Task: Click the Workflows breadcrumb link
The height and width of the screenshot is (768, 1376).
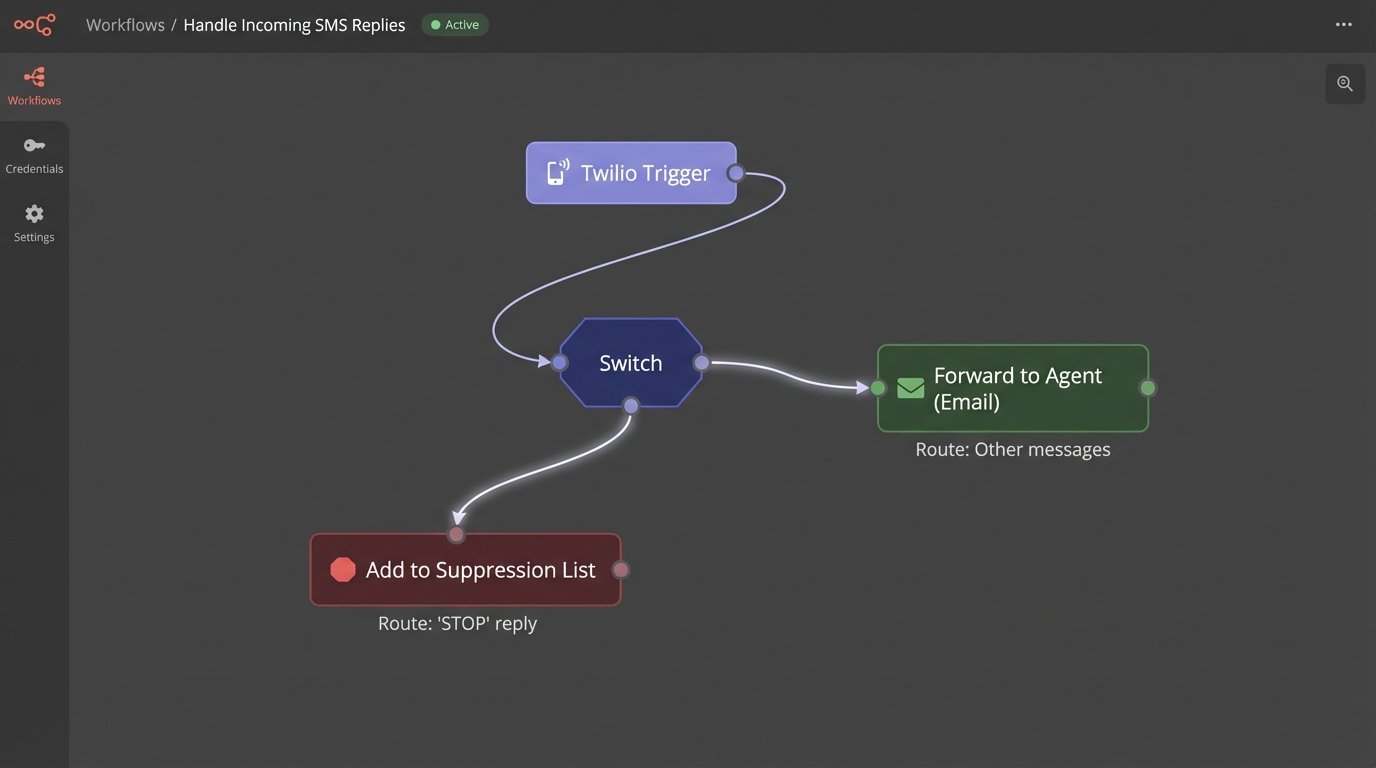Action: pyautogui.click(x=125, y=25)
